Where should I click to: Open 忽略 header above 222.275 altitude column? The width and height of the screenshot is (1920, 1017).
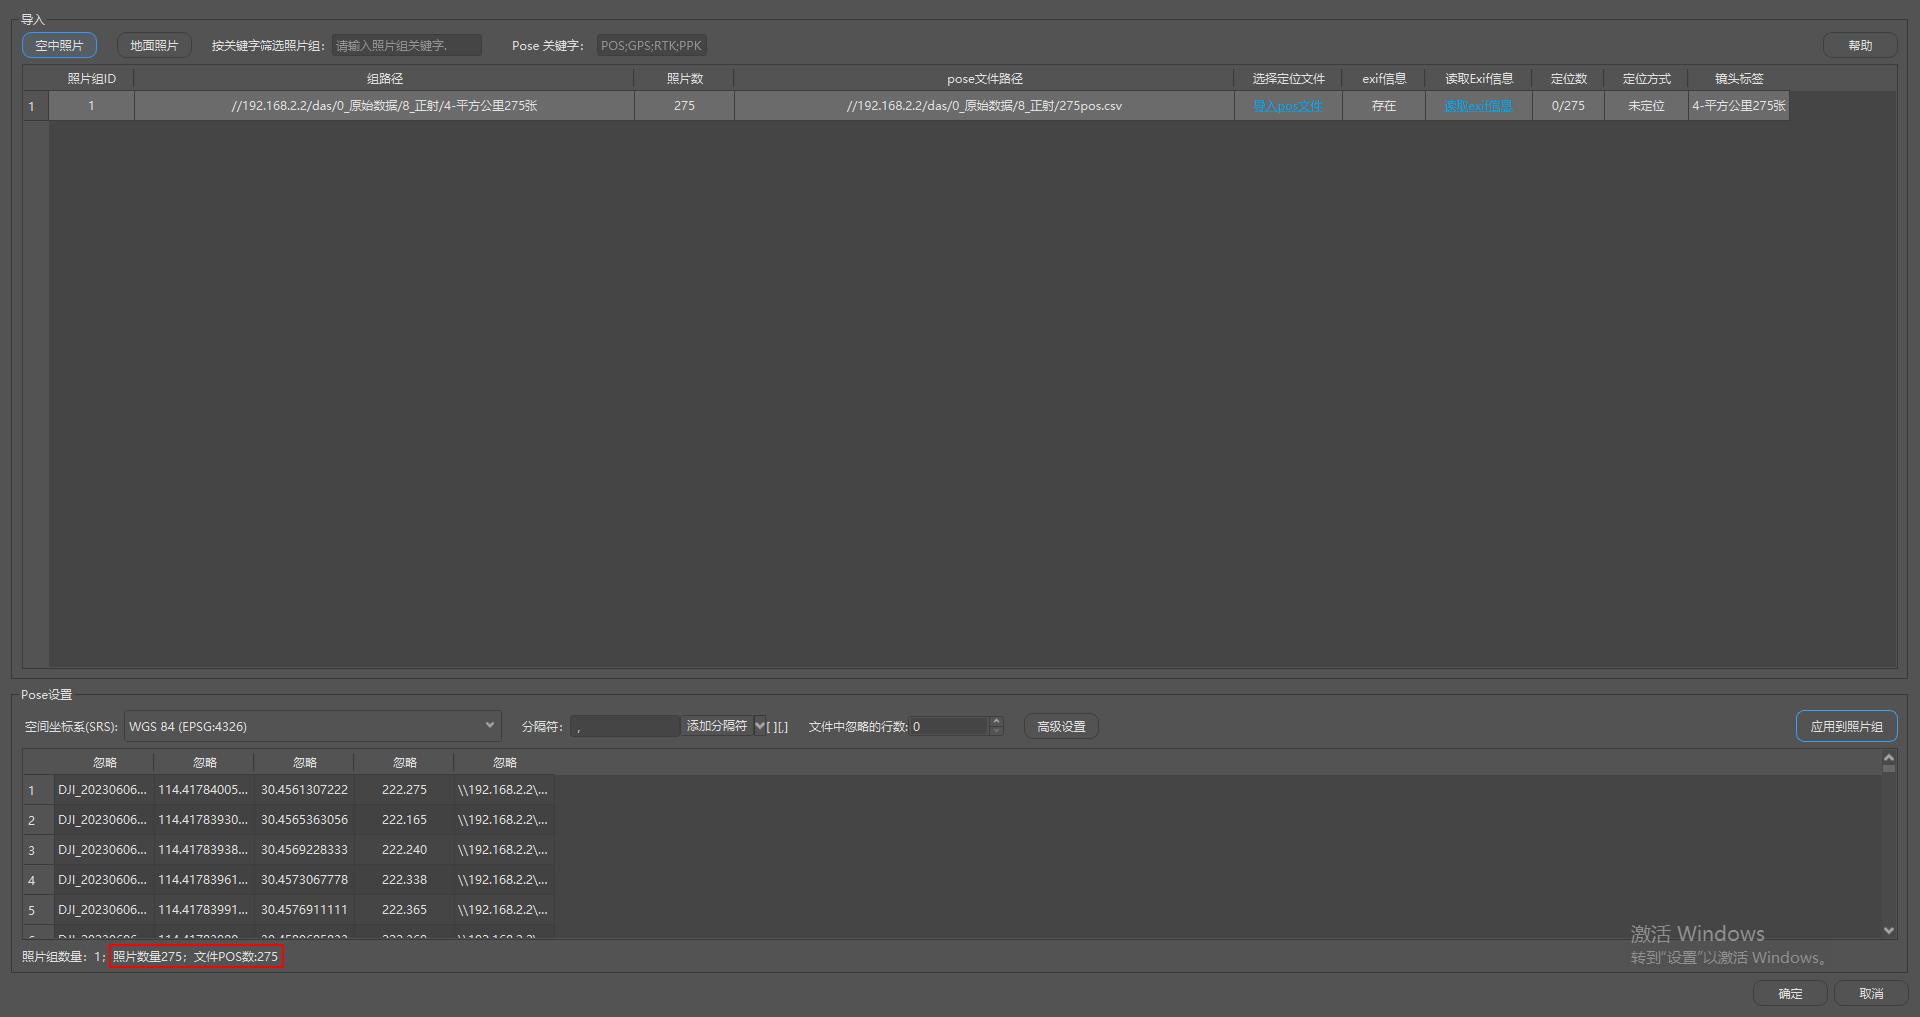pos(404,762)
